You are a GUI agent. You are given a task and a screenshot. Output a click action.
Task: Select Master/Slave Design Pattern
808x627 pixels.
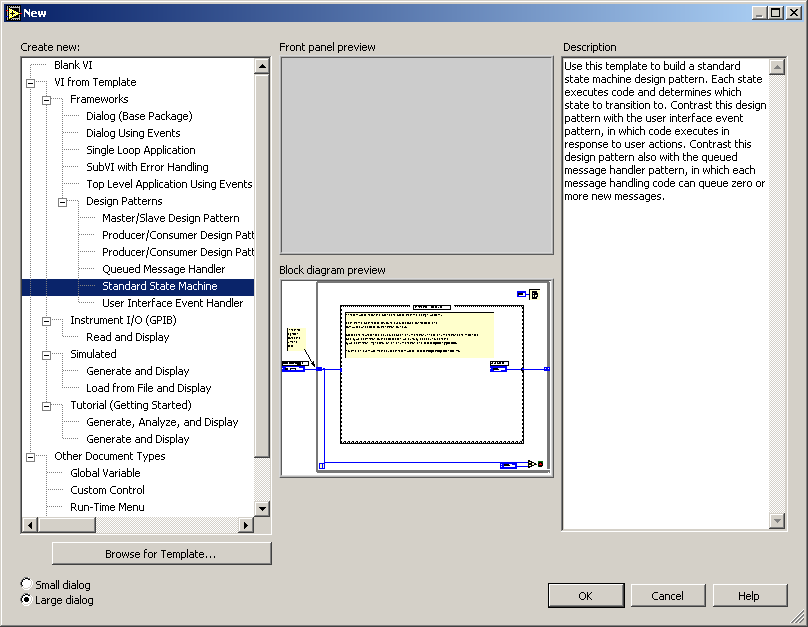pos(171,218)
